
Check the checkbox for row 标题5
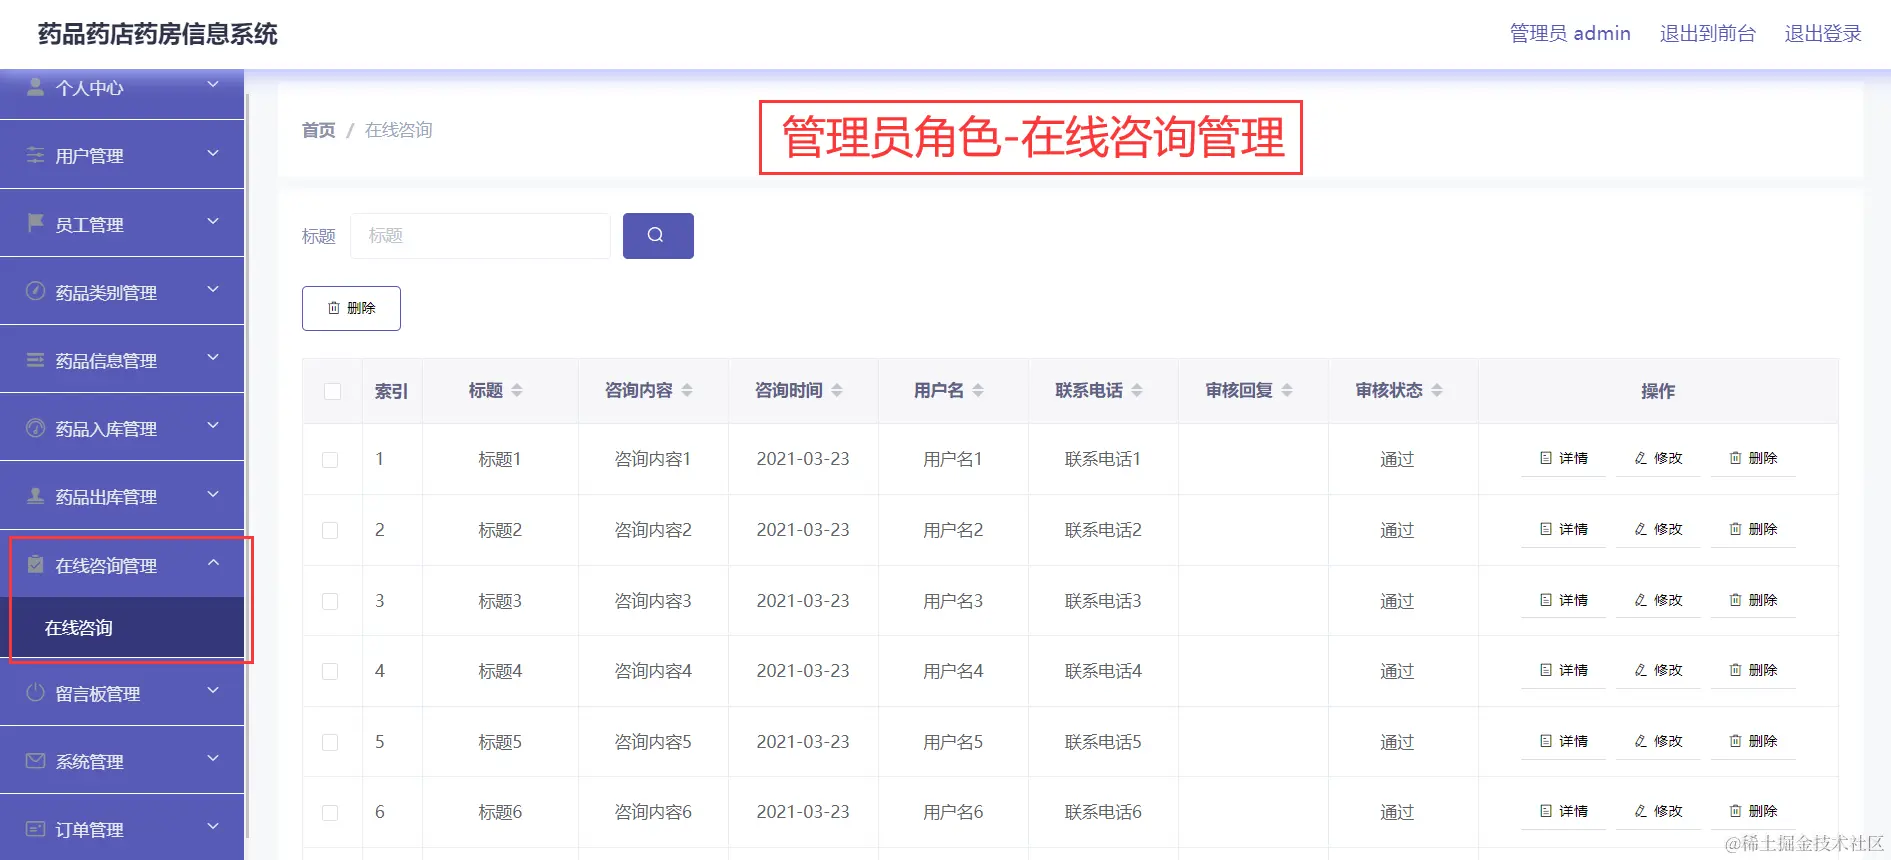(x=330, y=742)
